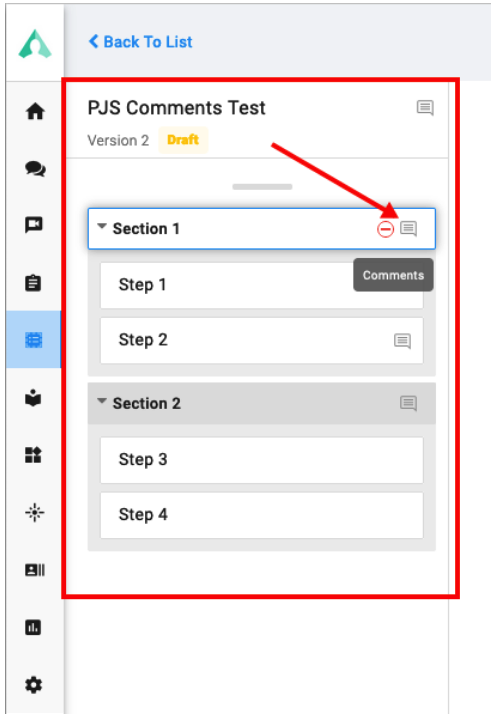
Task: Select the Step 3 item
Action: pyautogui.click(x=262, y=460)
